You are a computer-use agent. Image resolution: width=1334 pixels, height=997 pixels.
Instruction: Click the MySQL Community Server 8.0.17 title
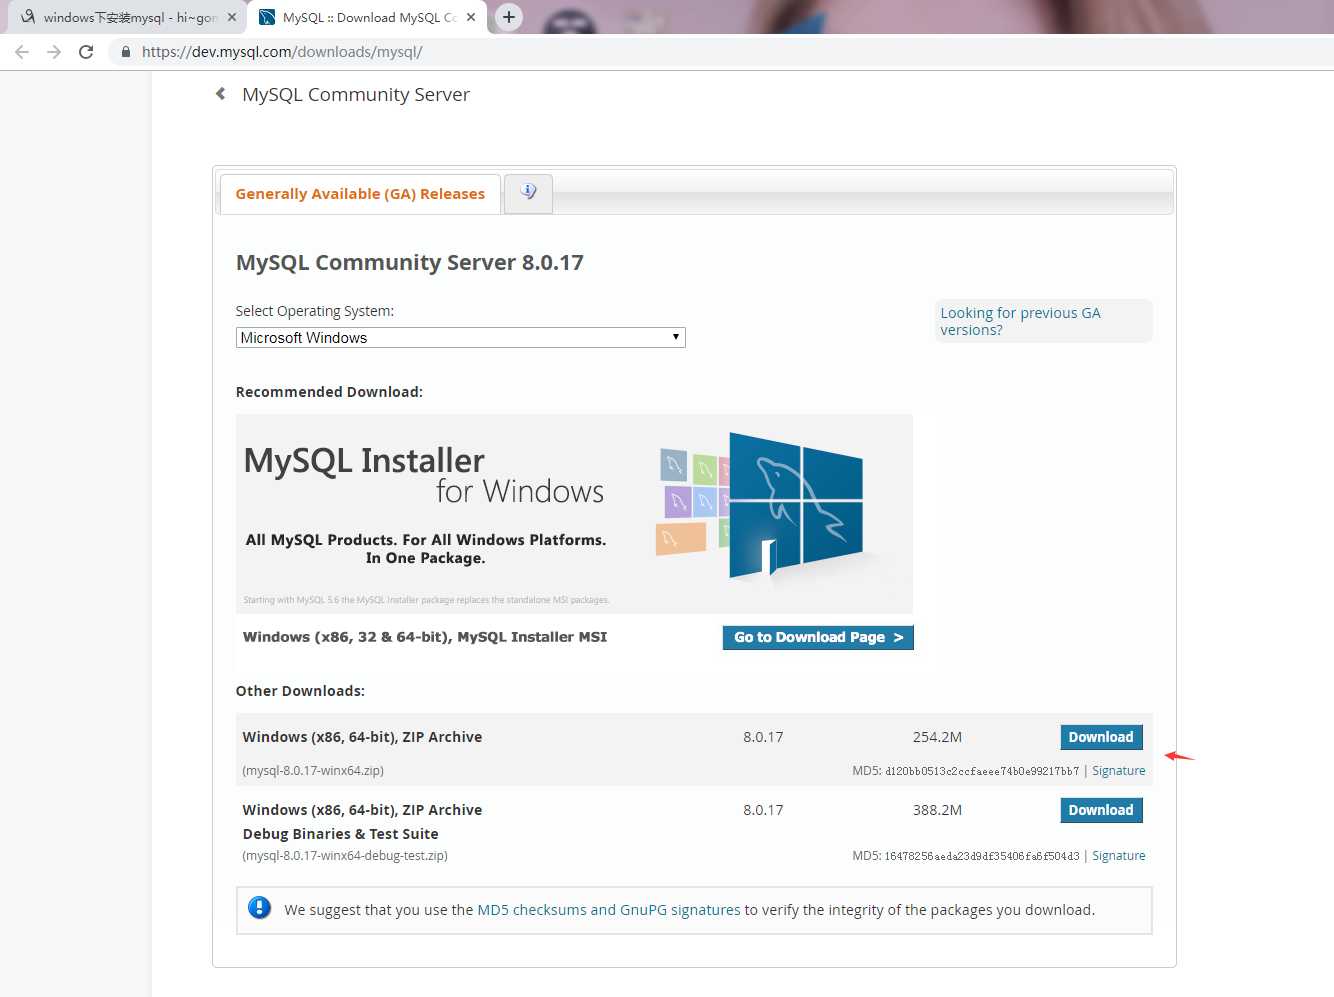point(410,263)
